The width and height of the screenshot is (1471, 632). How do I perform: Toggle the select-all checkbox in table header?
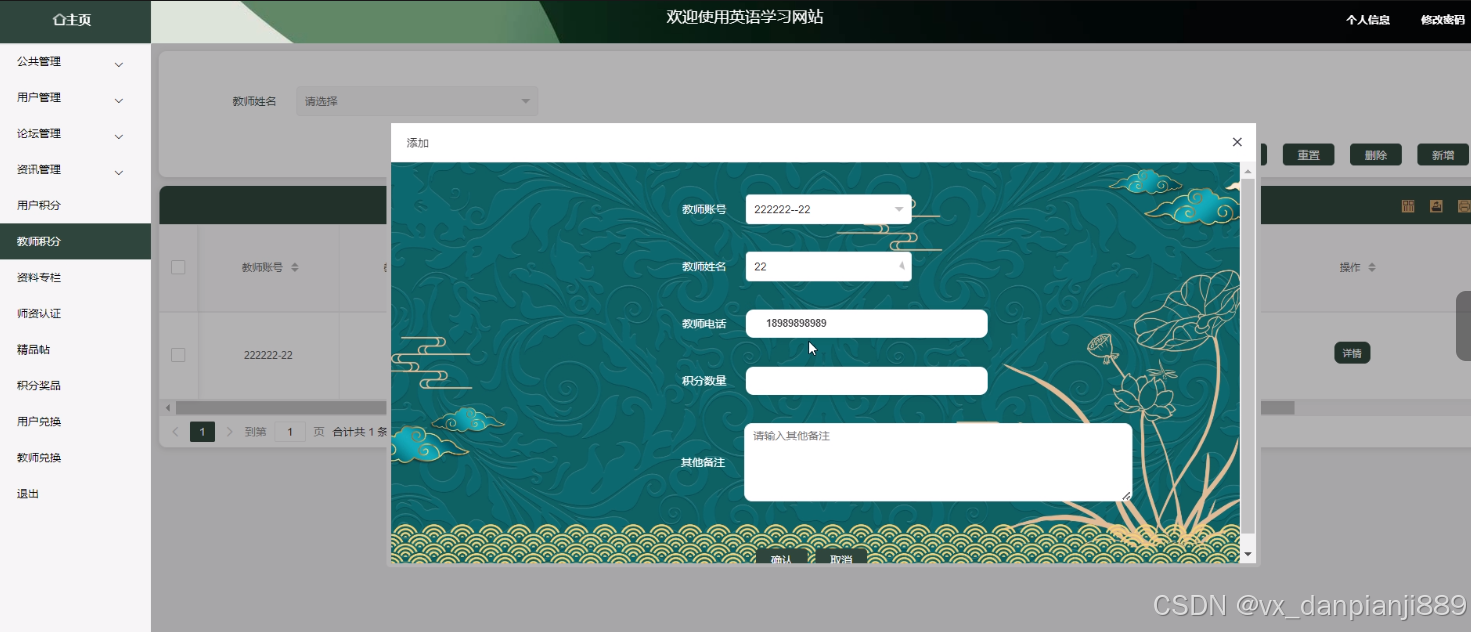tap(178, 267)
